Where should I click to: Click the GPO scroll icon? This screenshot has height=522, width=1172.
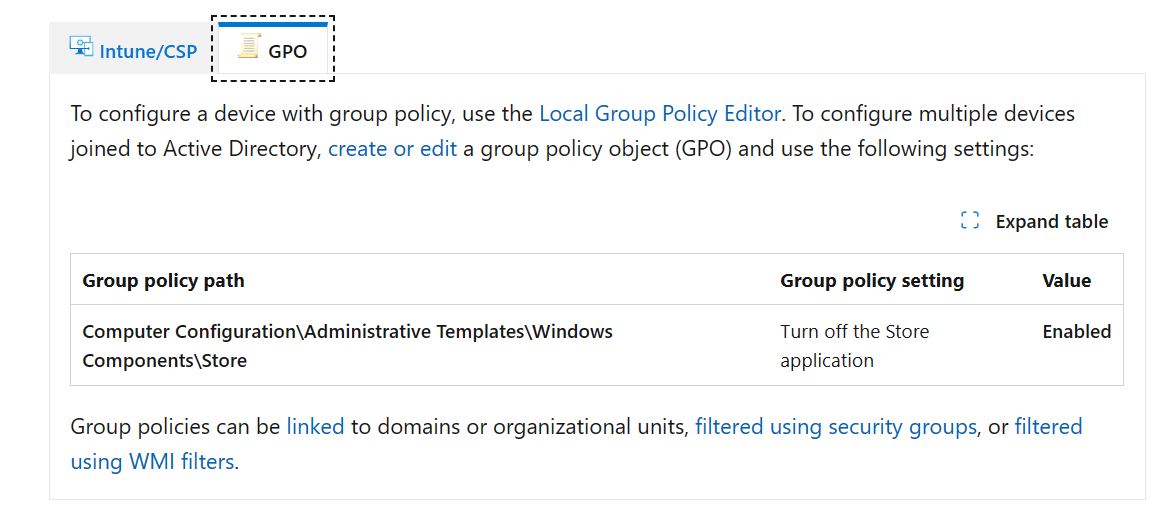tap(247, 47)
